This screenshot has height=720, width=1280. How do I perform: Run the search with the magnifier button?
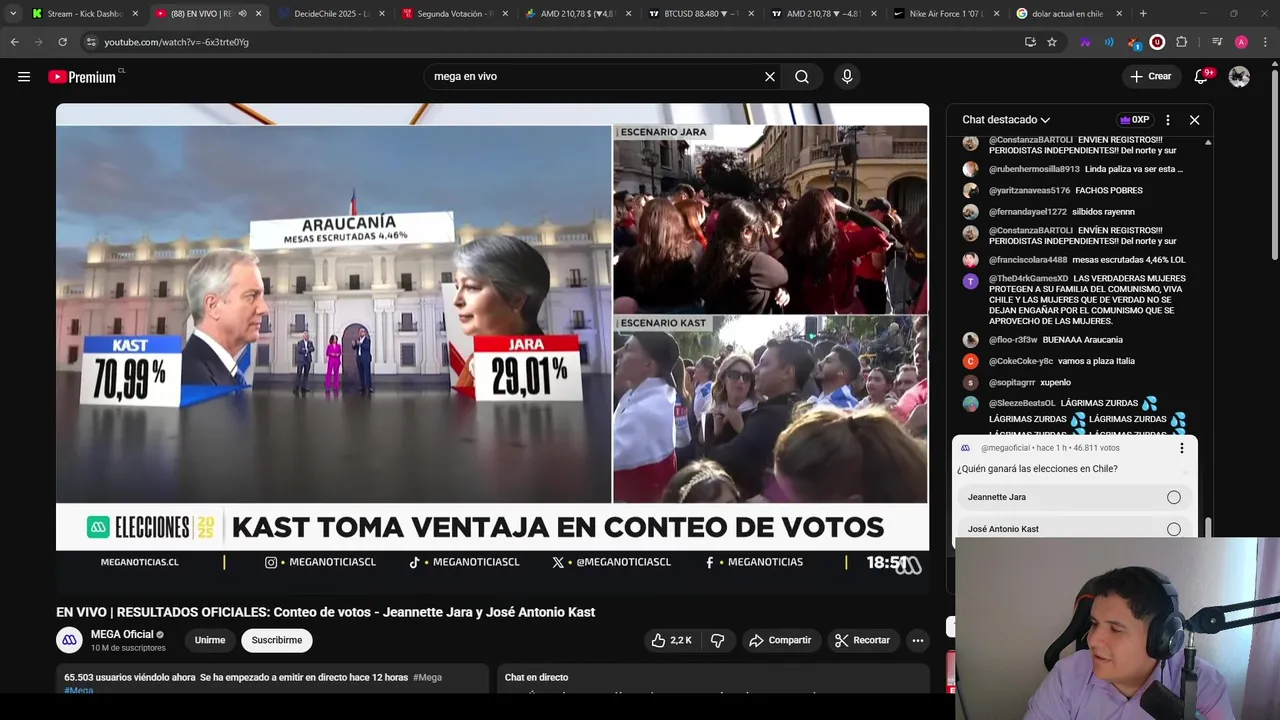pyautogui.click(x=802, y=76)
